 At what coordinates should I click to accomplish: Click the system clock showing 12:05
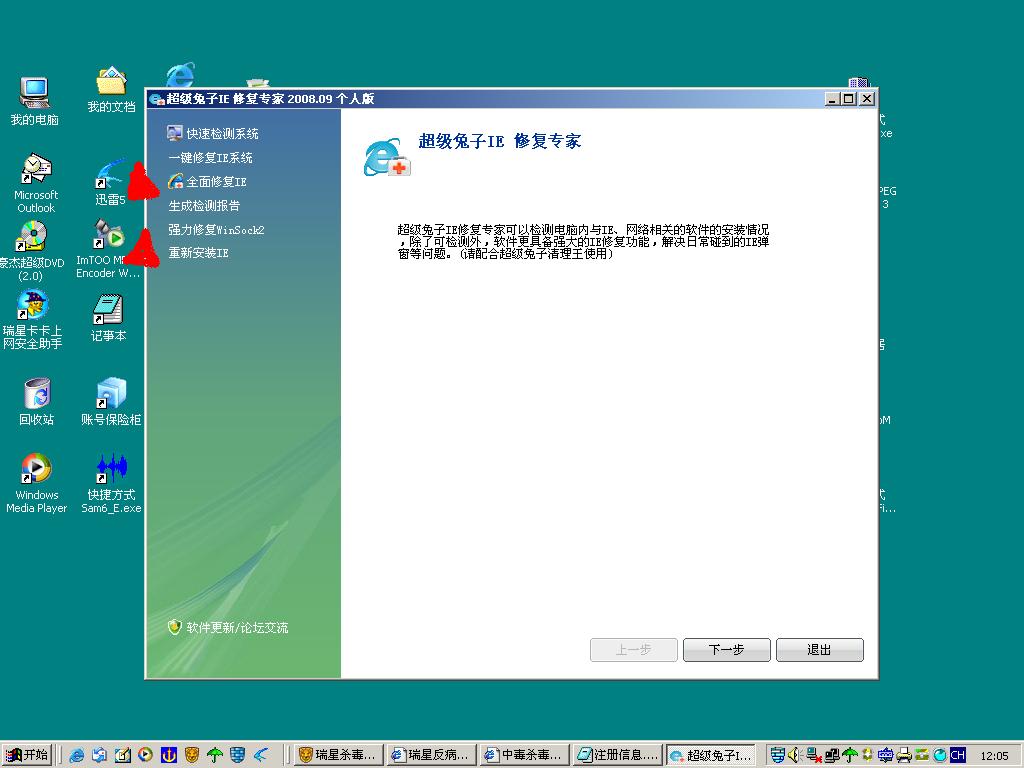tap(994, 756)
